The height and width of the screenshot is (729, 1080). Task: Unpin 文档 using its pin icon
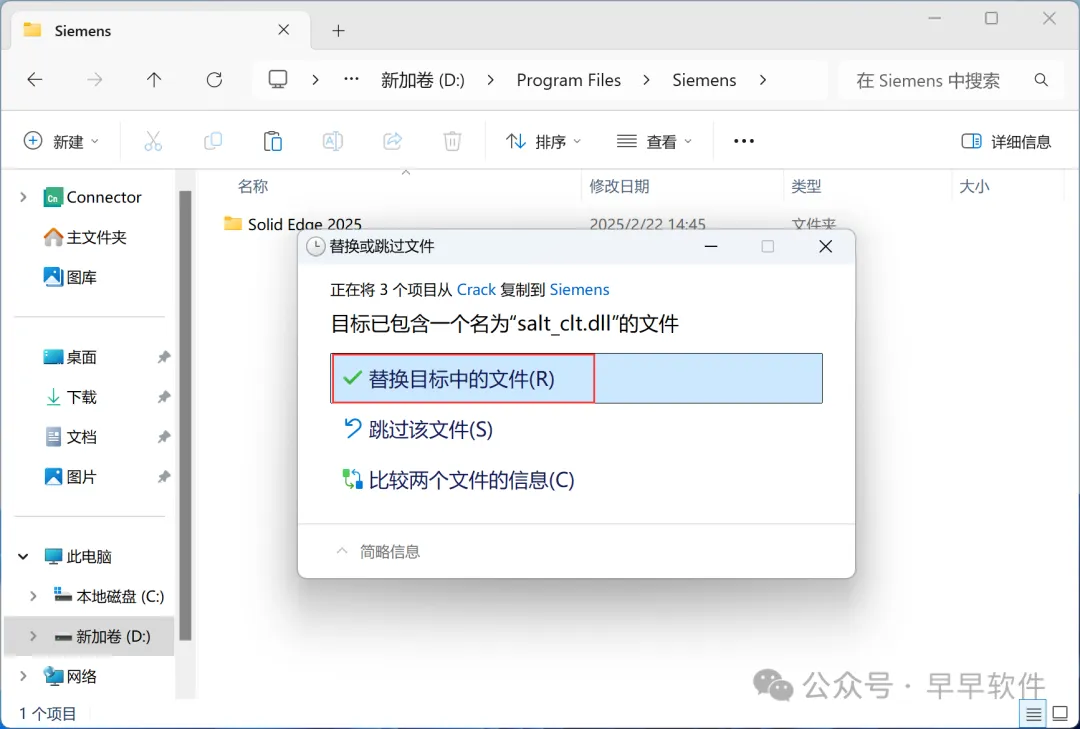tap(163, 437)
